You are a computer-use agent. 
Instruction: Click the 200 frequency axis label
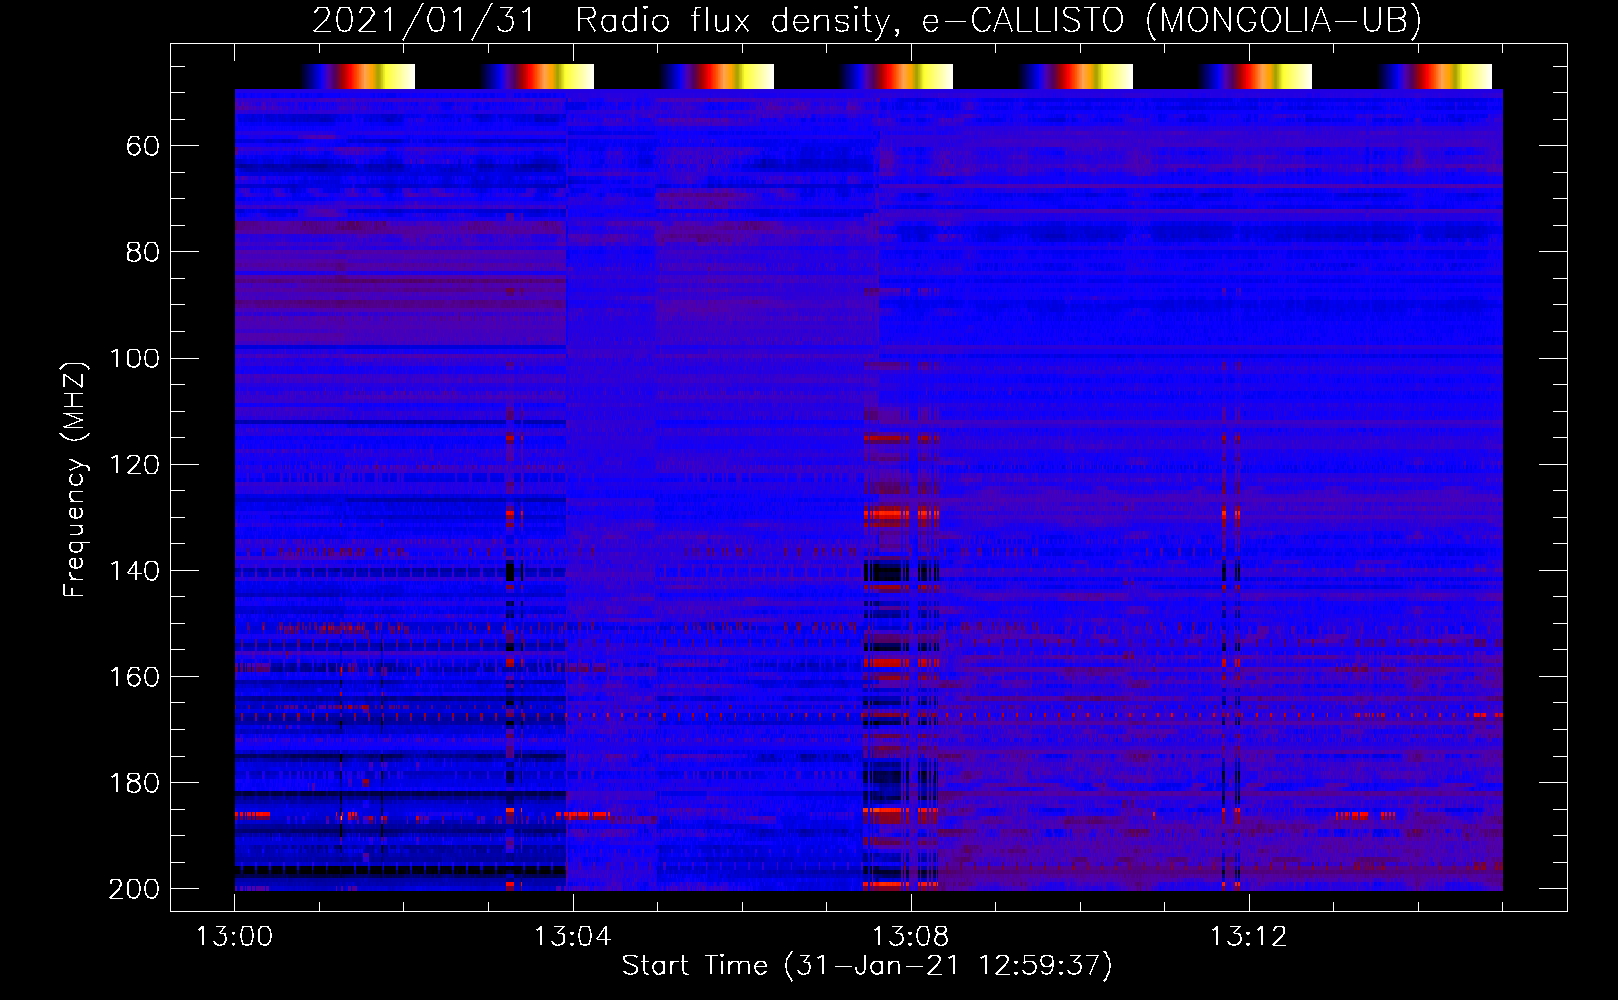(134, 888)
